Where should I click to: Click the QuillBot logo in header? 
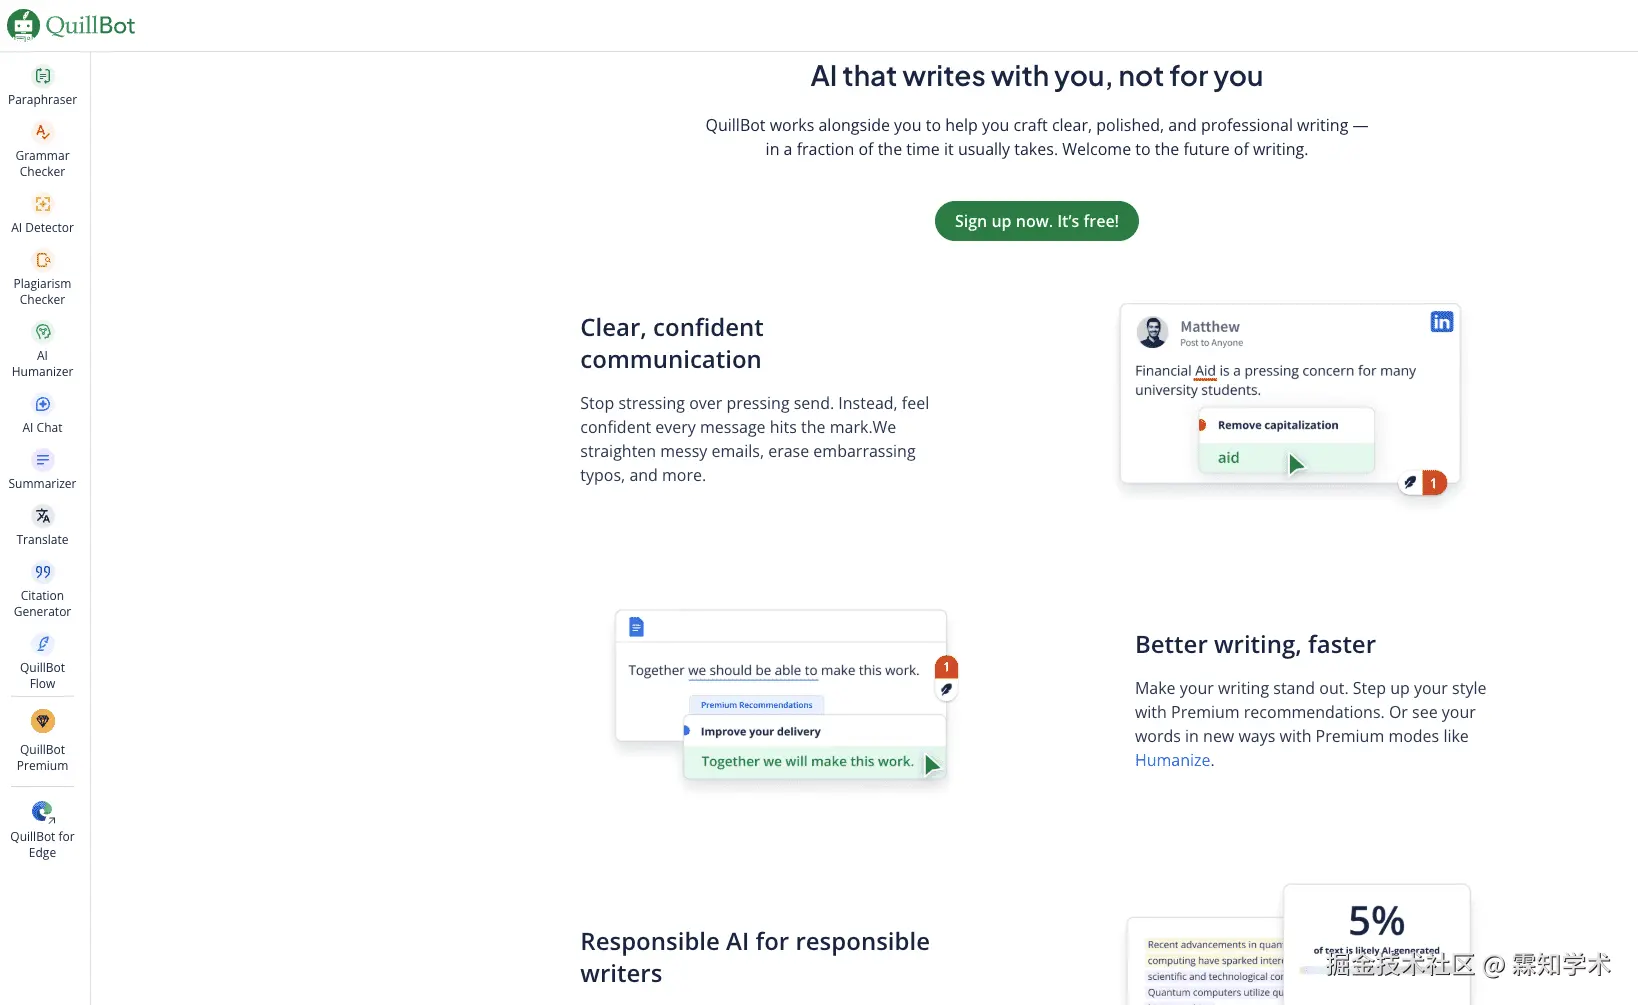point(71,25)
